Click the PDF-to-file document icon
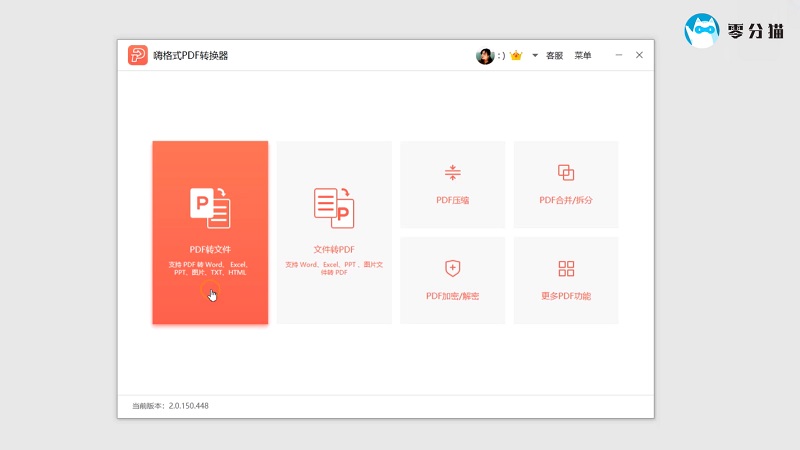This screenshot has height=450, width=800. click(210, 208)
